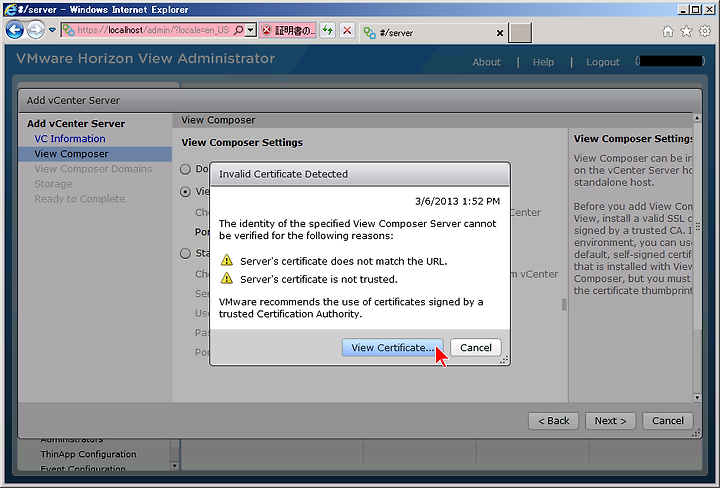The height and width of the screenshot is (488, 720).
Task: Open Favorites star icon
Action: tap(686, 31)
